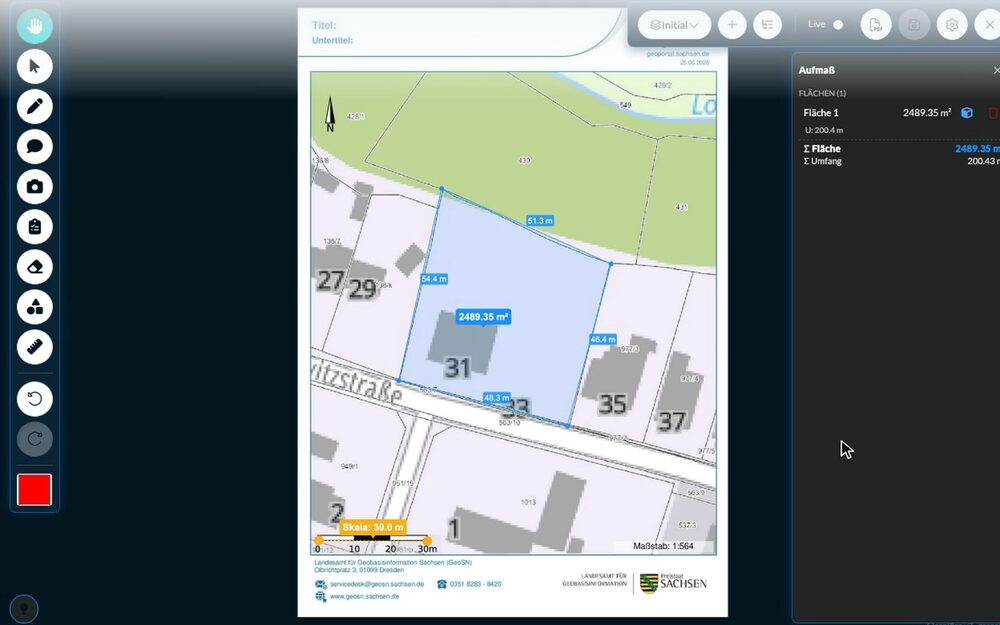Image resolution: width=1000 pixels, height=625 pixels.
Task: Click the FLÄCHEN (1) section heading
Action: pyautogui.click(x=822, y=93)
